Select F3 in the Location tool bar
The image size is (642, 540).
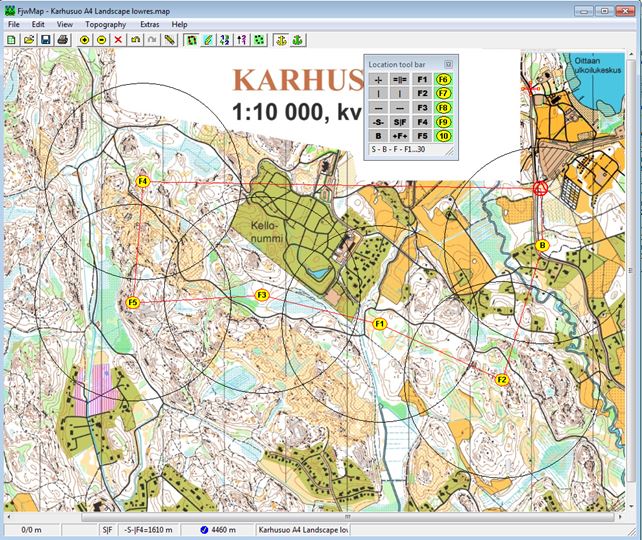tap(422, 108)
